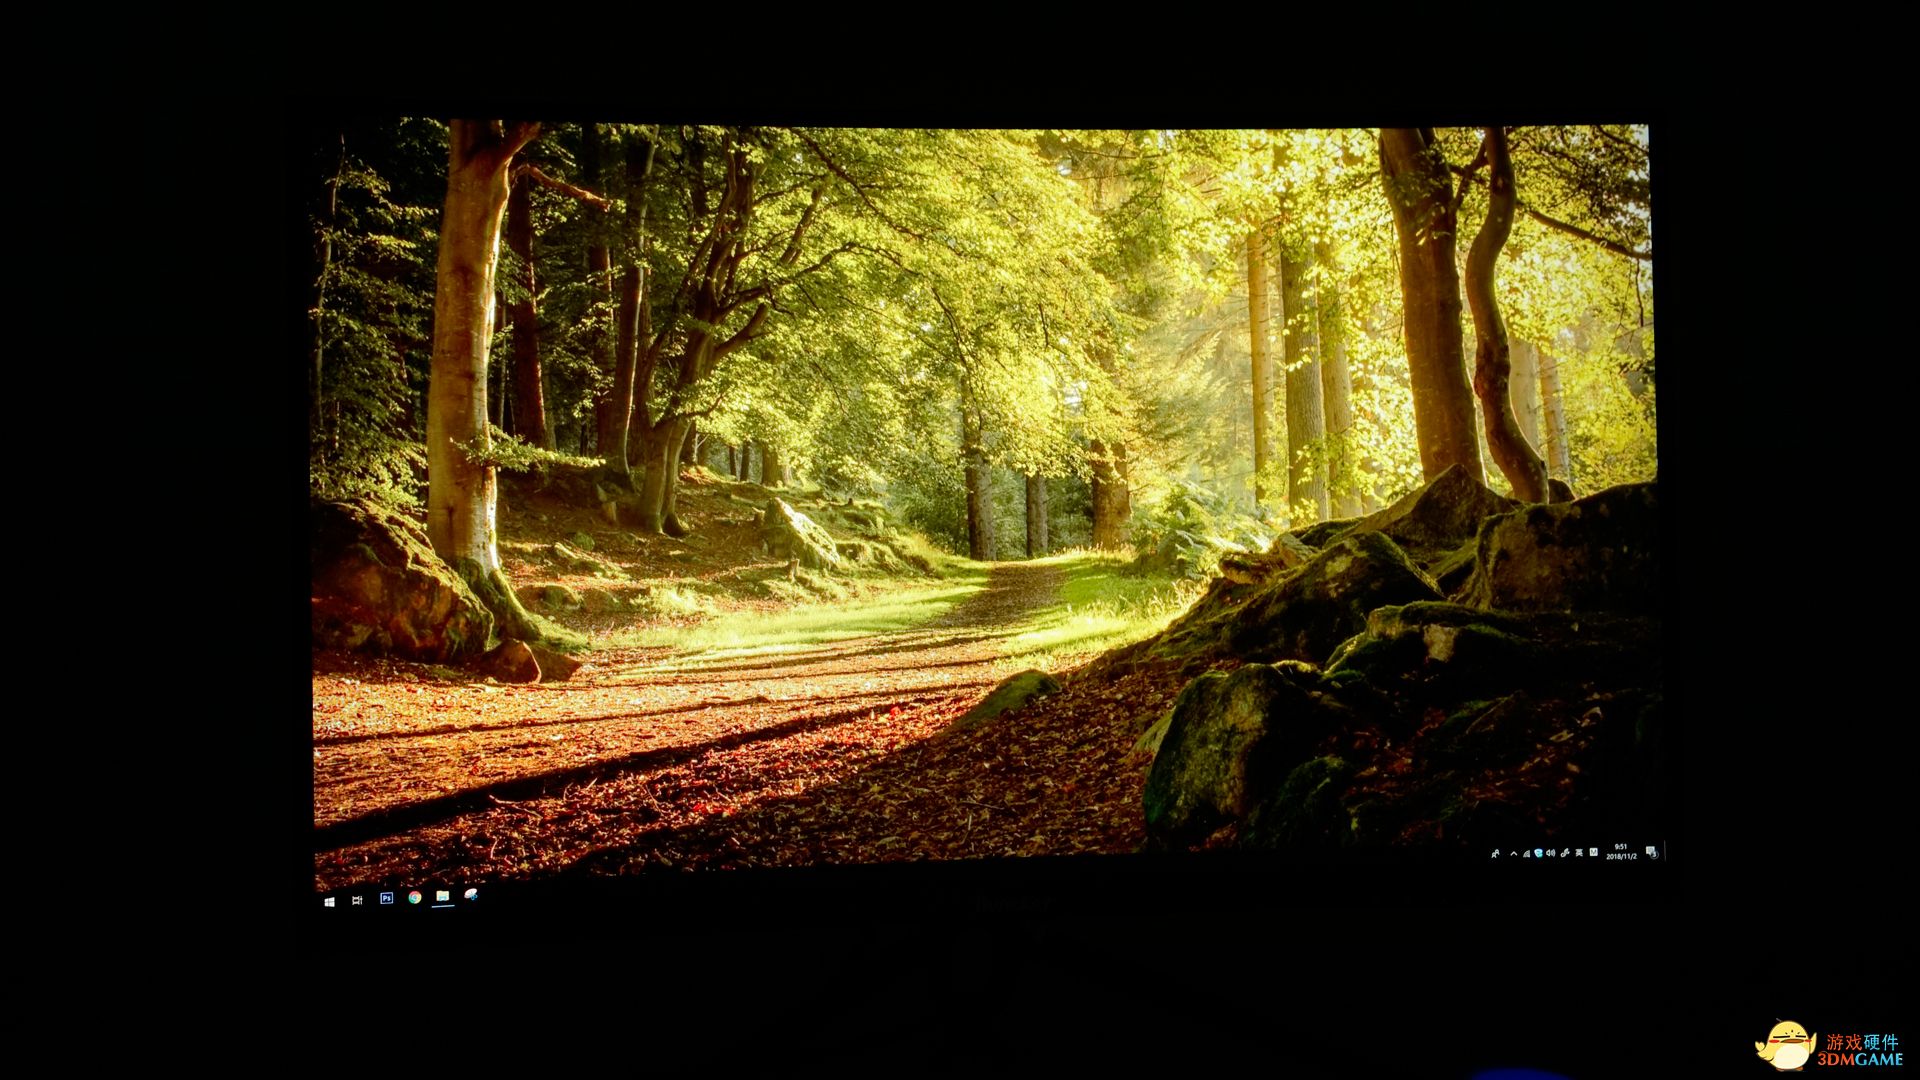Open Google Chrome from the taskbar
Viewport: 1920px width, 1080px height.
click(414, 897)
